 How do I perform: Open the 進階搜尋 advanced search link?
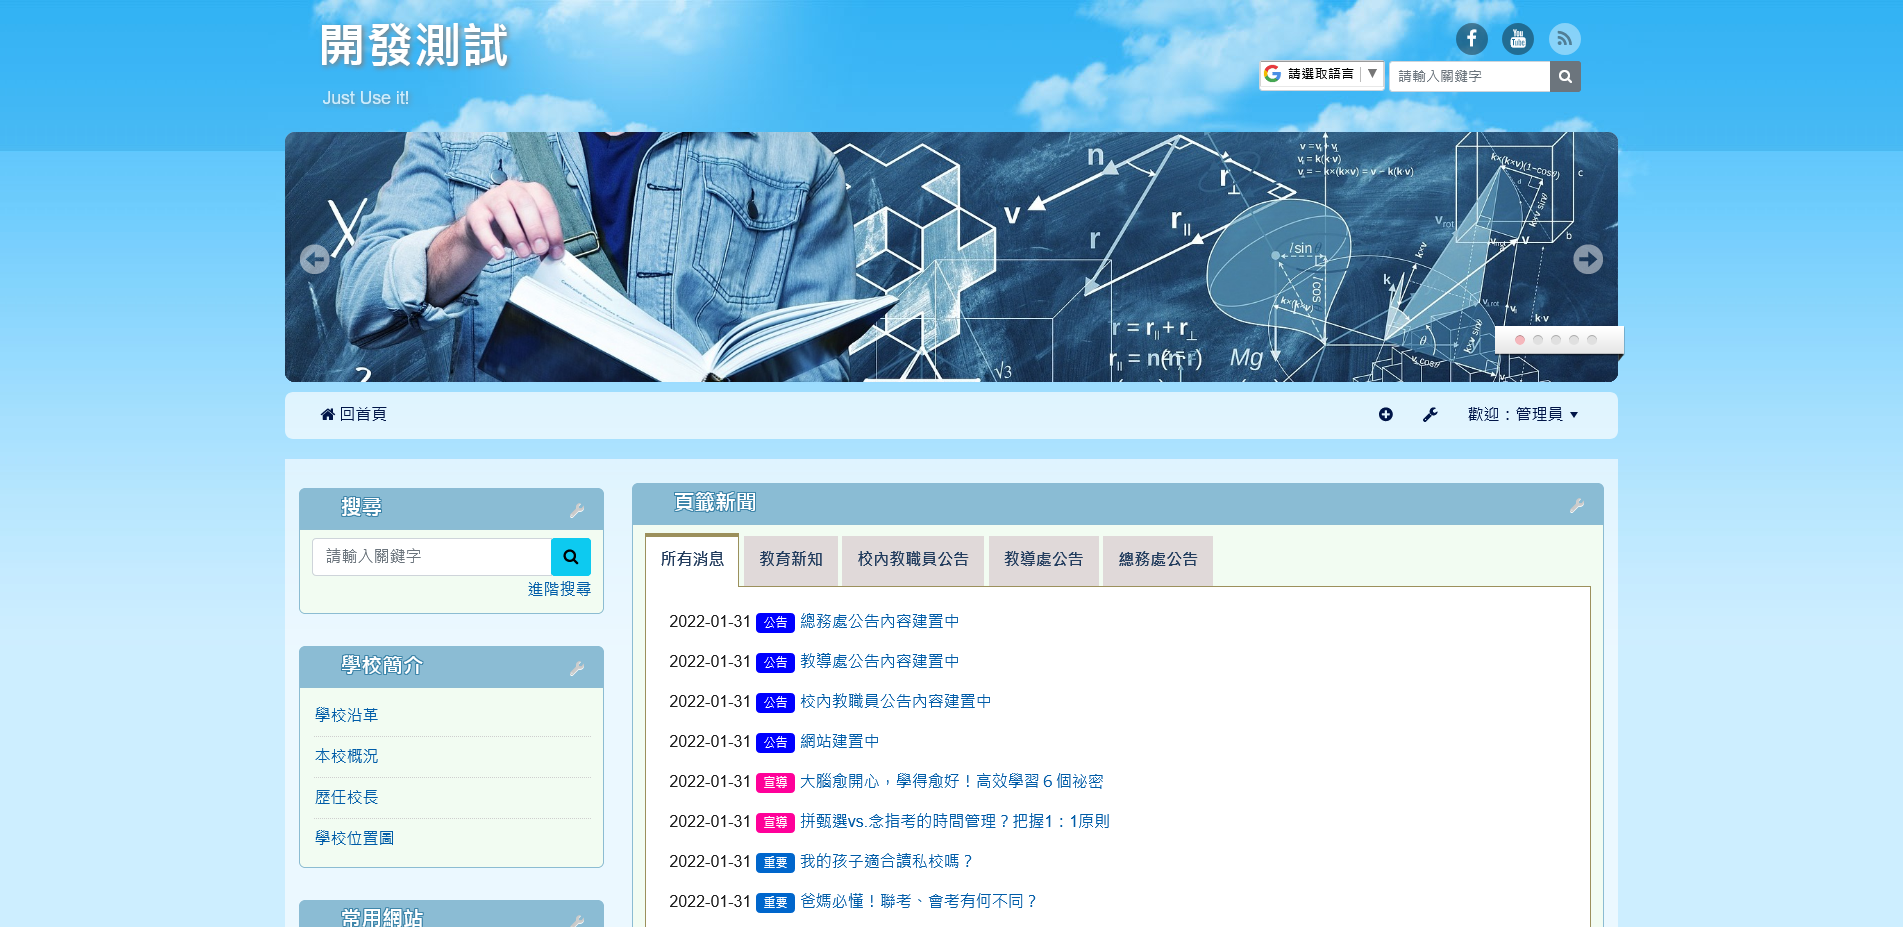click(559, 589)
